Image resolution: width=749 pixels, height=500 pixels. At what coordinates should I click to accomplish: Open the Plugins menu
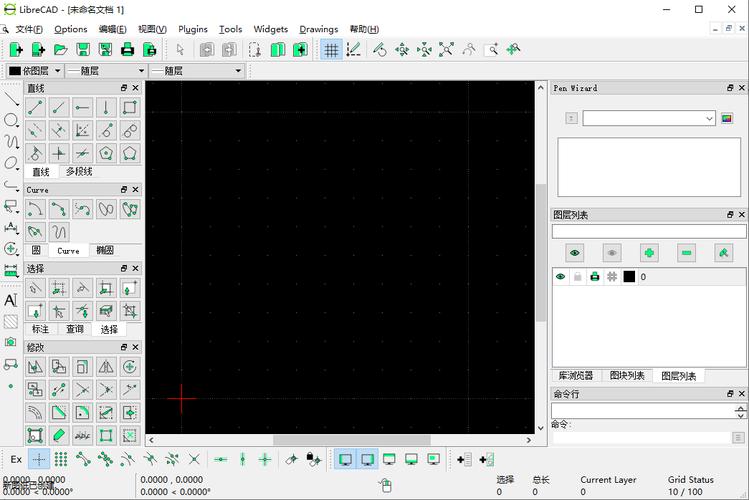click(x=193, y=29)
